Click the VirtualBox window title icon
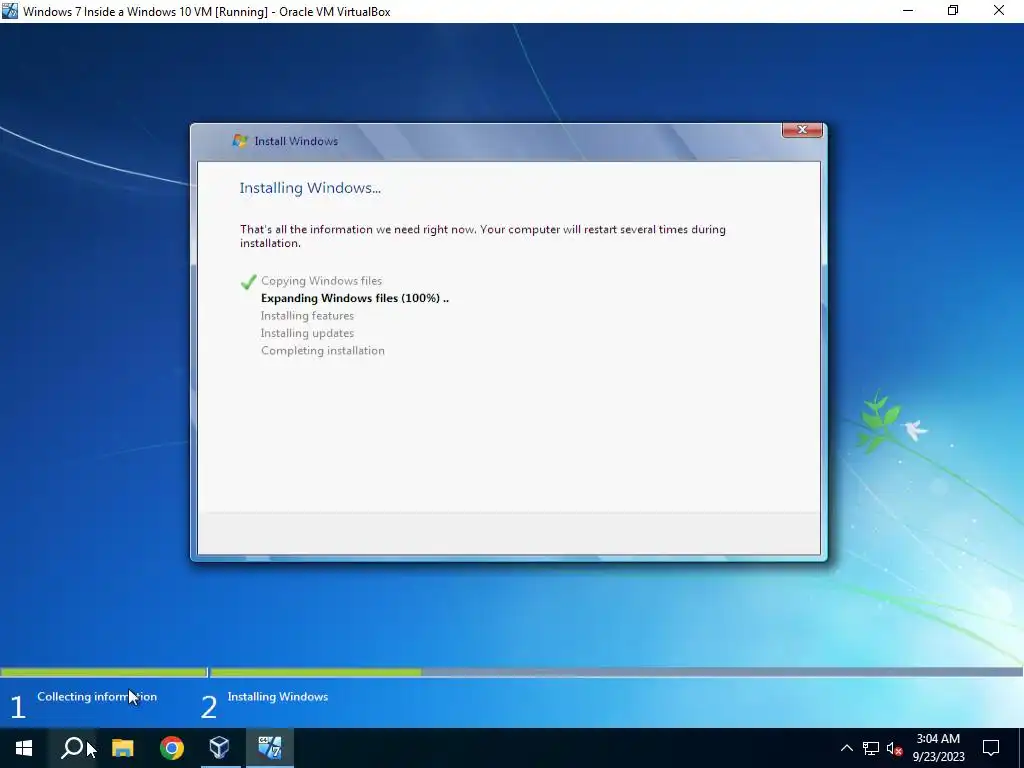This screenshot has height=768, width=1024. coord(10,11)
